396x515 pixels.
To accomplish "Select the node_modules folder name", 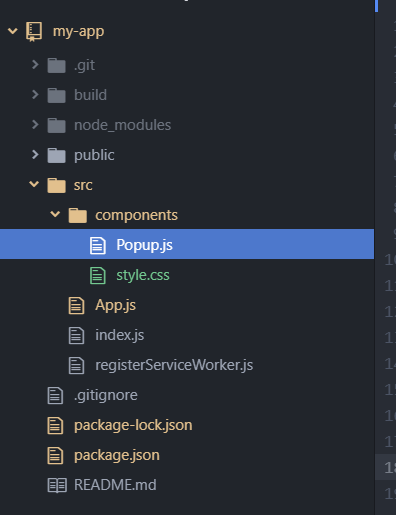I will [122, 125].
